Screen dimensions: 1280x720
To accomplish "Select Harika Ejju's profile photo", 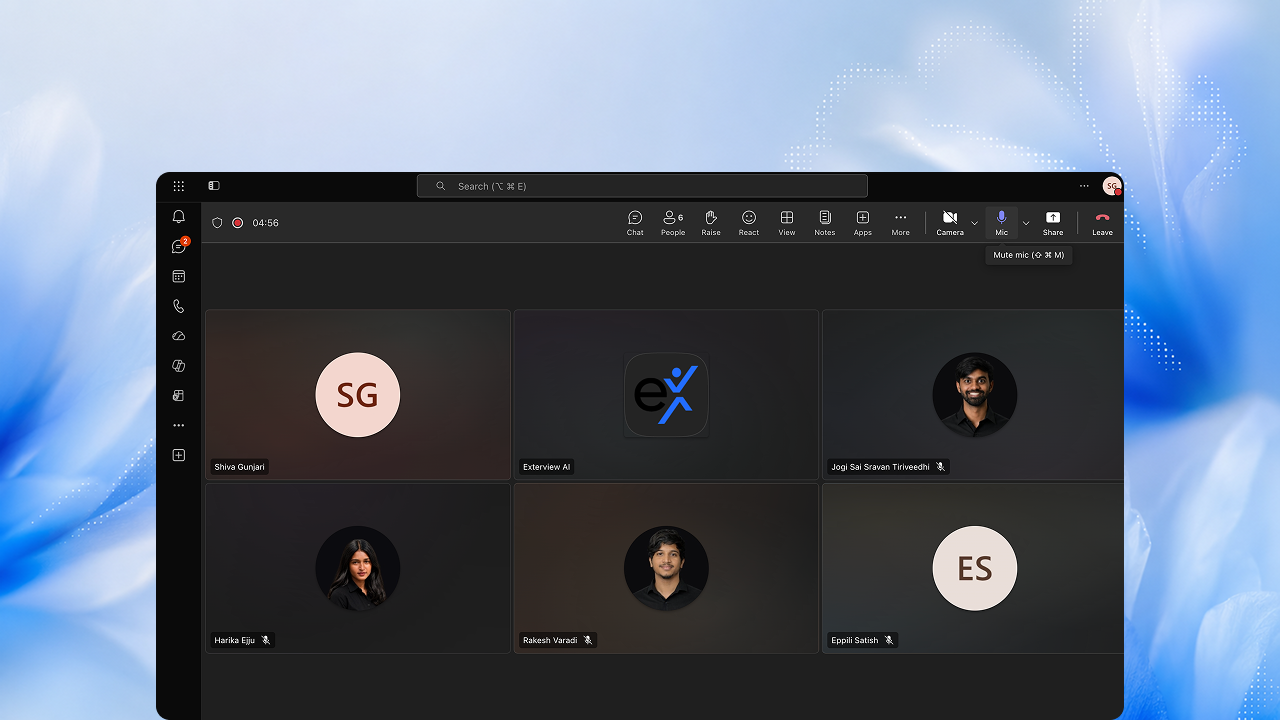I will (358, 568).
